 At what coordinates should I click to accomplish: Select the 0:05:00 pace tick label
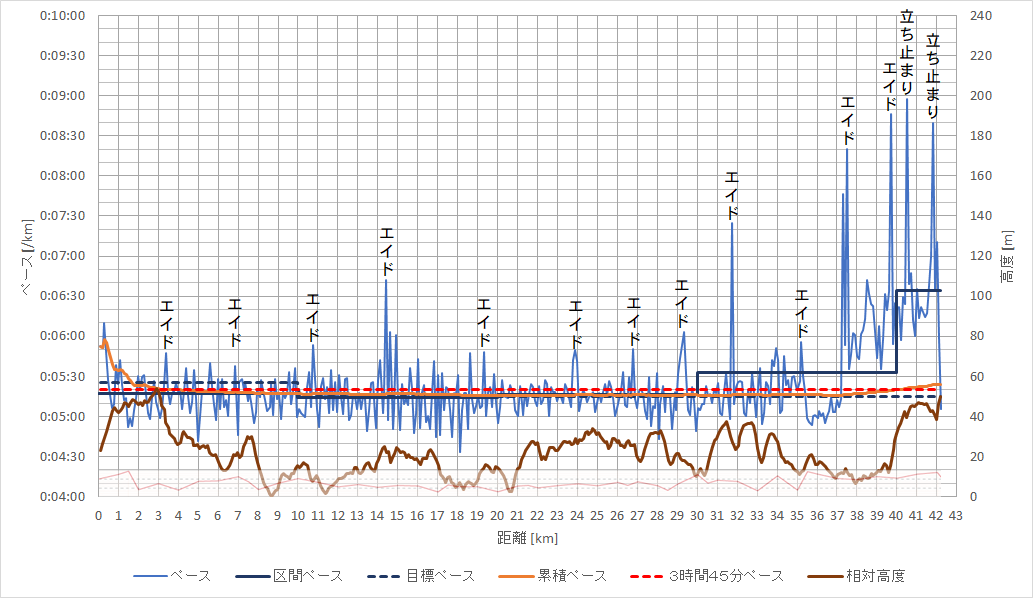pyautogui.click(x=63, y=417)
